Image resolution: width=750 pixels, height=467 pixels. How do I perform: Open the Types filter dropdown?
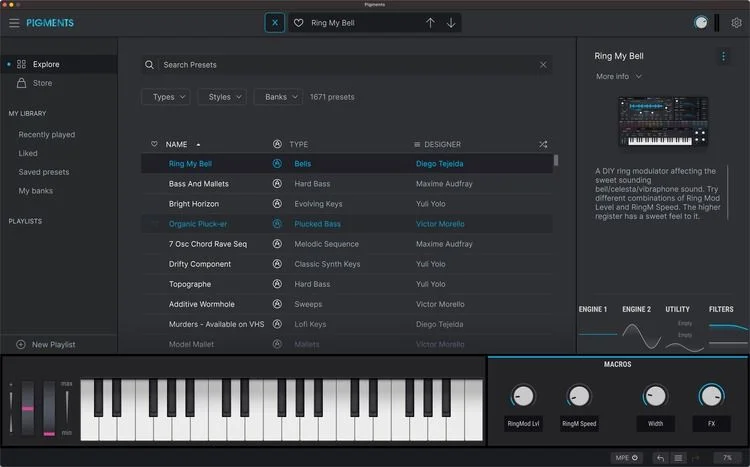click(x=166, y=97)
